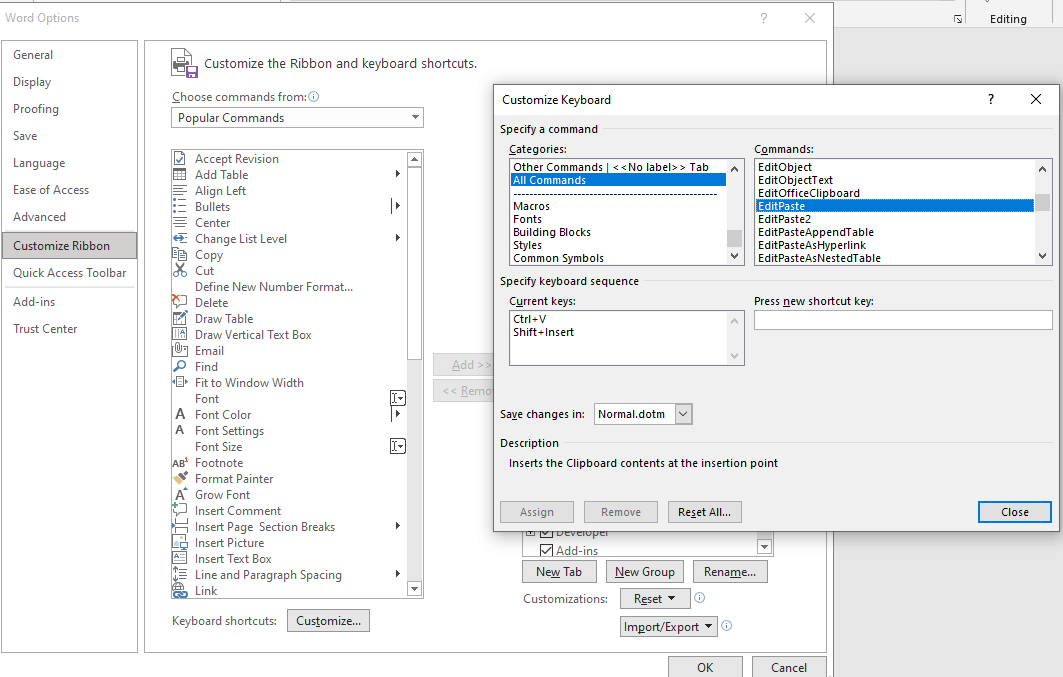Click the Categories list scrollbar thumb
The width and height of the screenshot is (1063, 677).
coord(734,239)
